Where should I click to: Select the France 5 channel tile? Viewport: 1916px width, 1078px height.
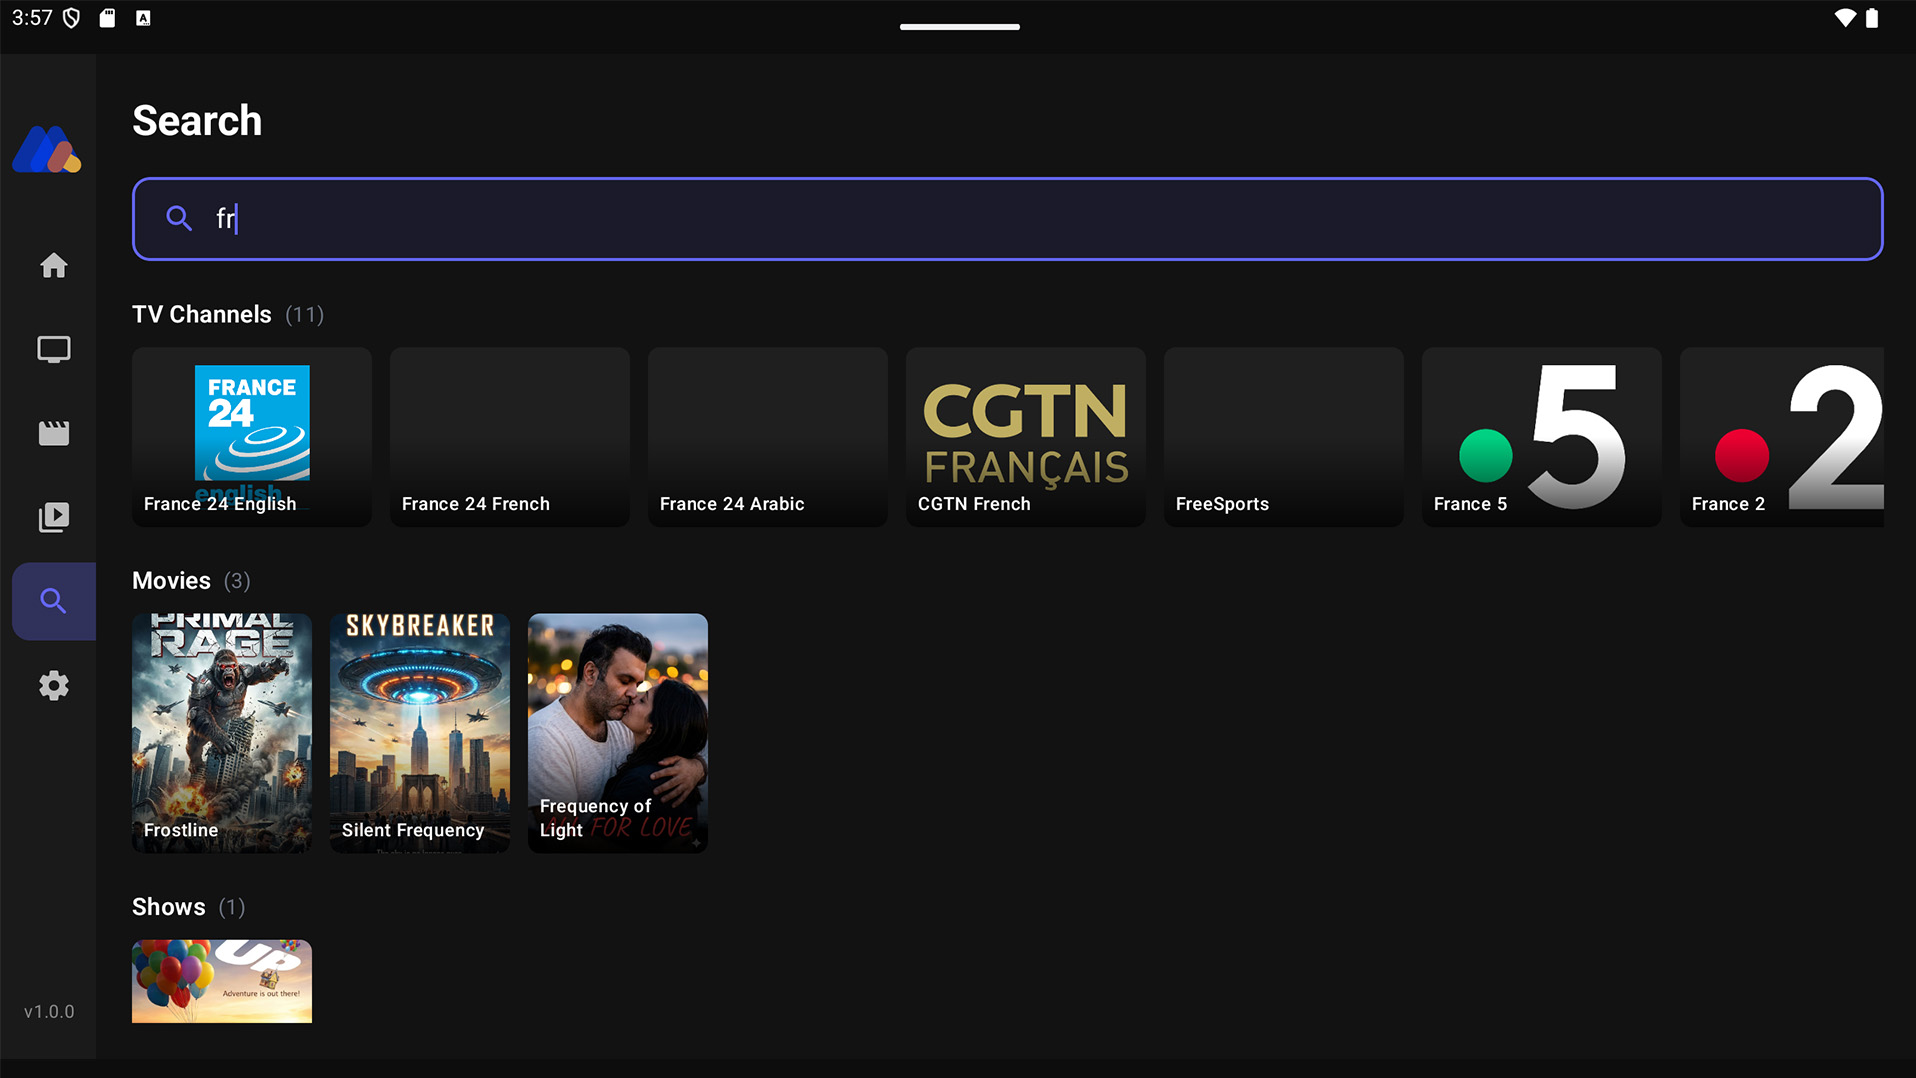pos(1541,436)
